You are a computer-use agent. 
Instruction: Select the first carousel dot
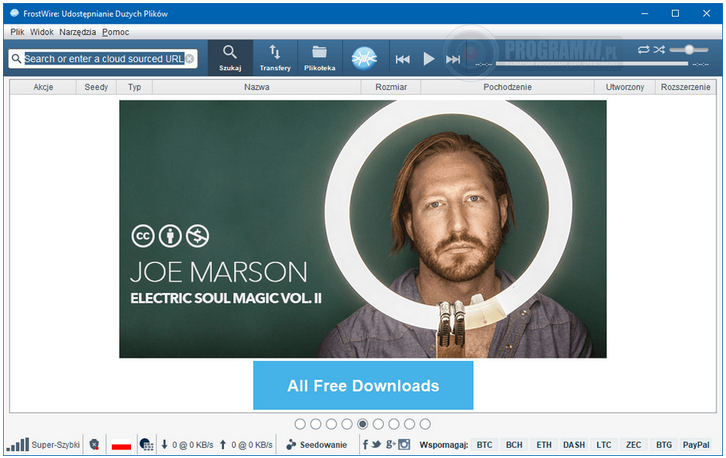point(300,424)
